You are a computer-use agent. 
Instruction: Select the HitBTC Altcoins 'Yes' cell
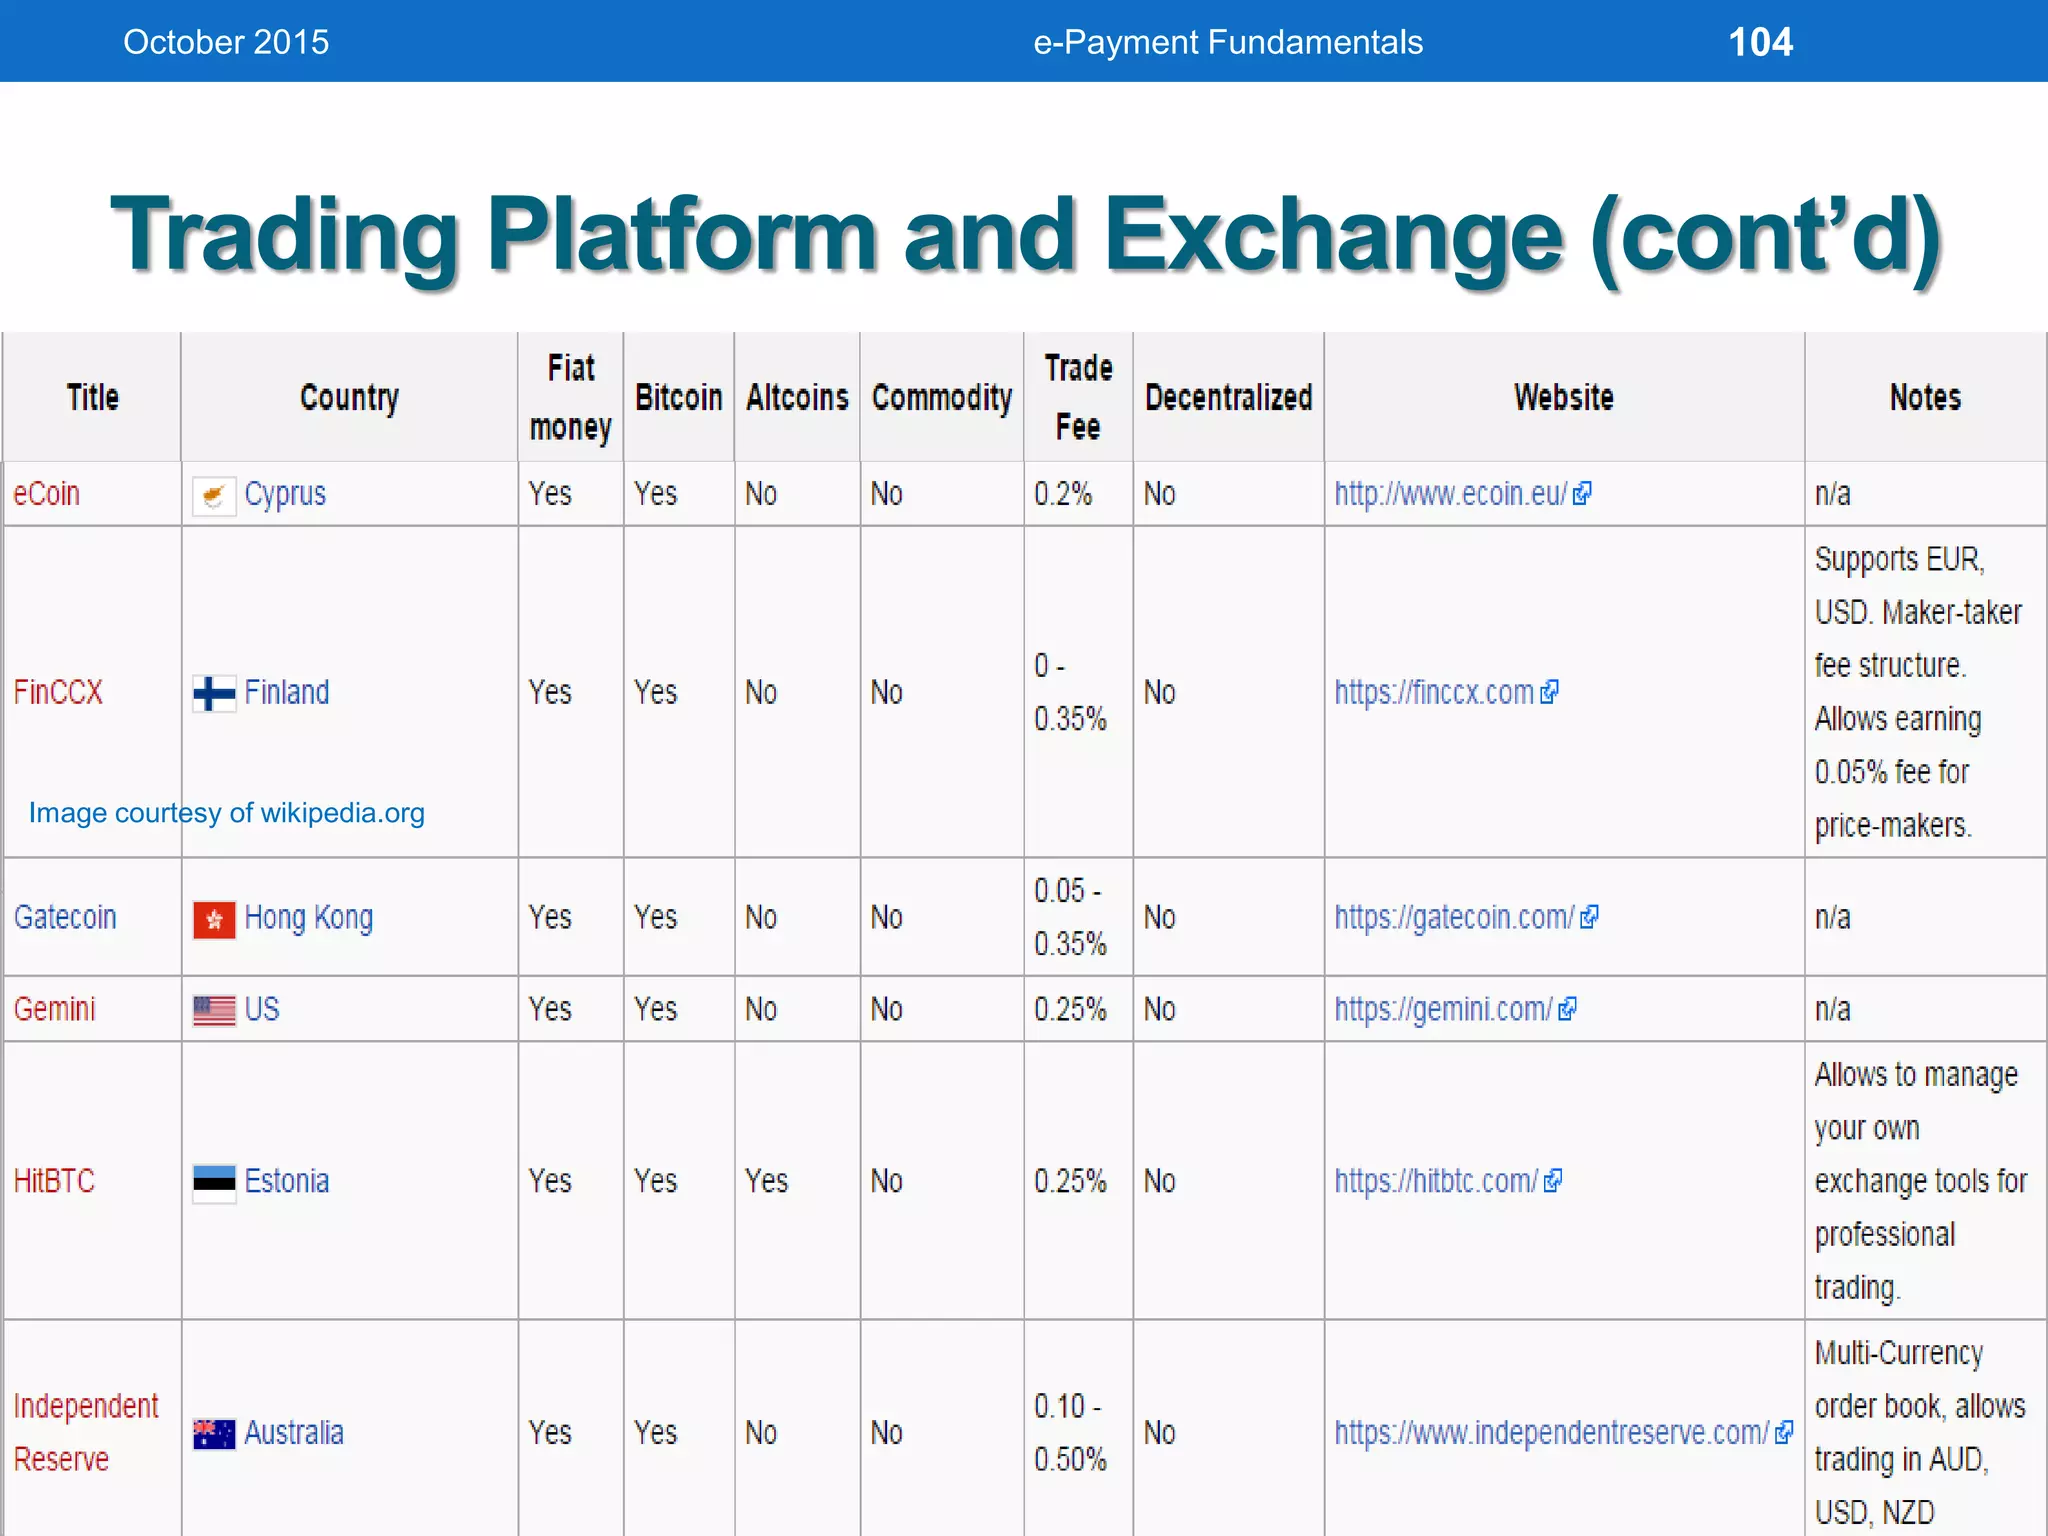pos(797,1181)
